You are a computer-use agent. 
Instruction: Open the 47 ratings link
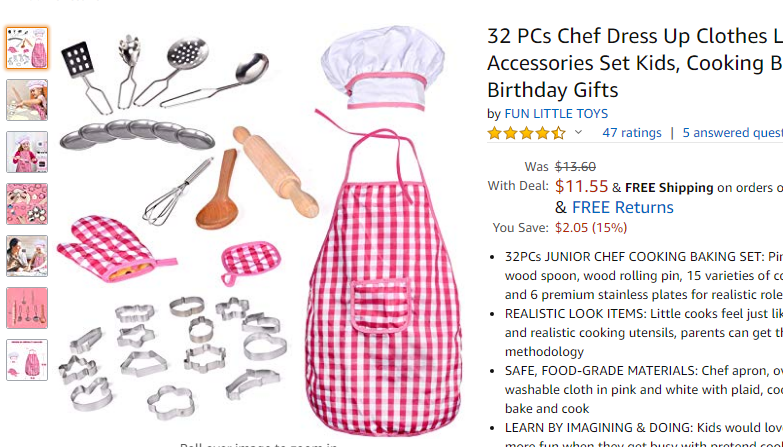[632, 132]
